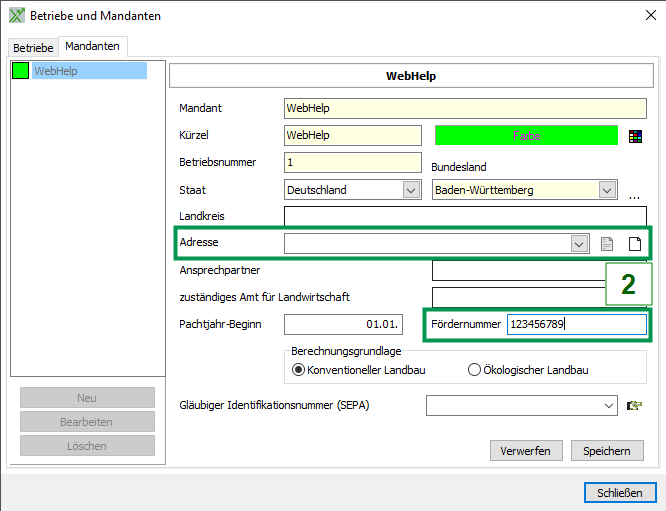Click the app icon in title bar
This screenshot has height=511, width=666.
click(17, 16)
